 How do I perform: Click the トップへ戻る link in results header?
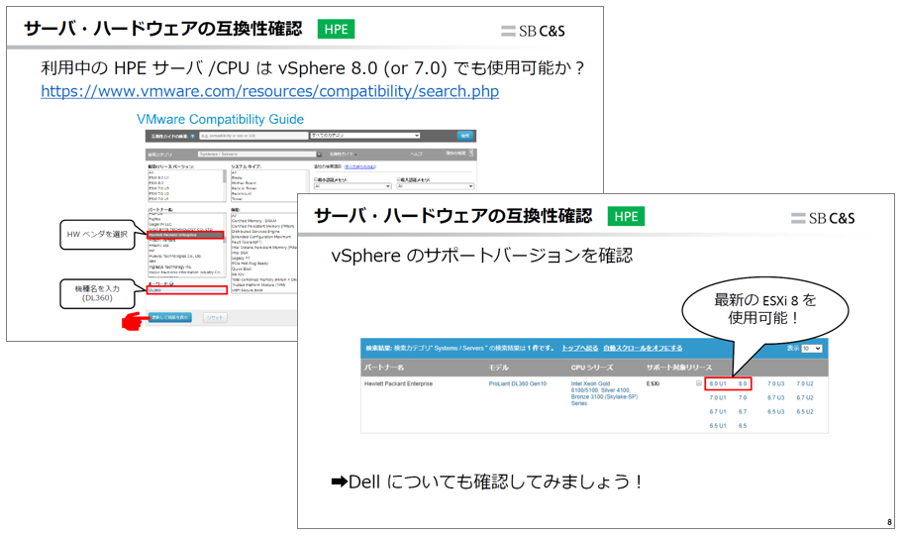580,348
